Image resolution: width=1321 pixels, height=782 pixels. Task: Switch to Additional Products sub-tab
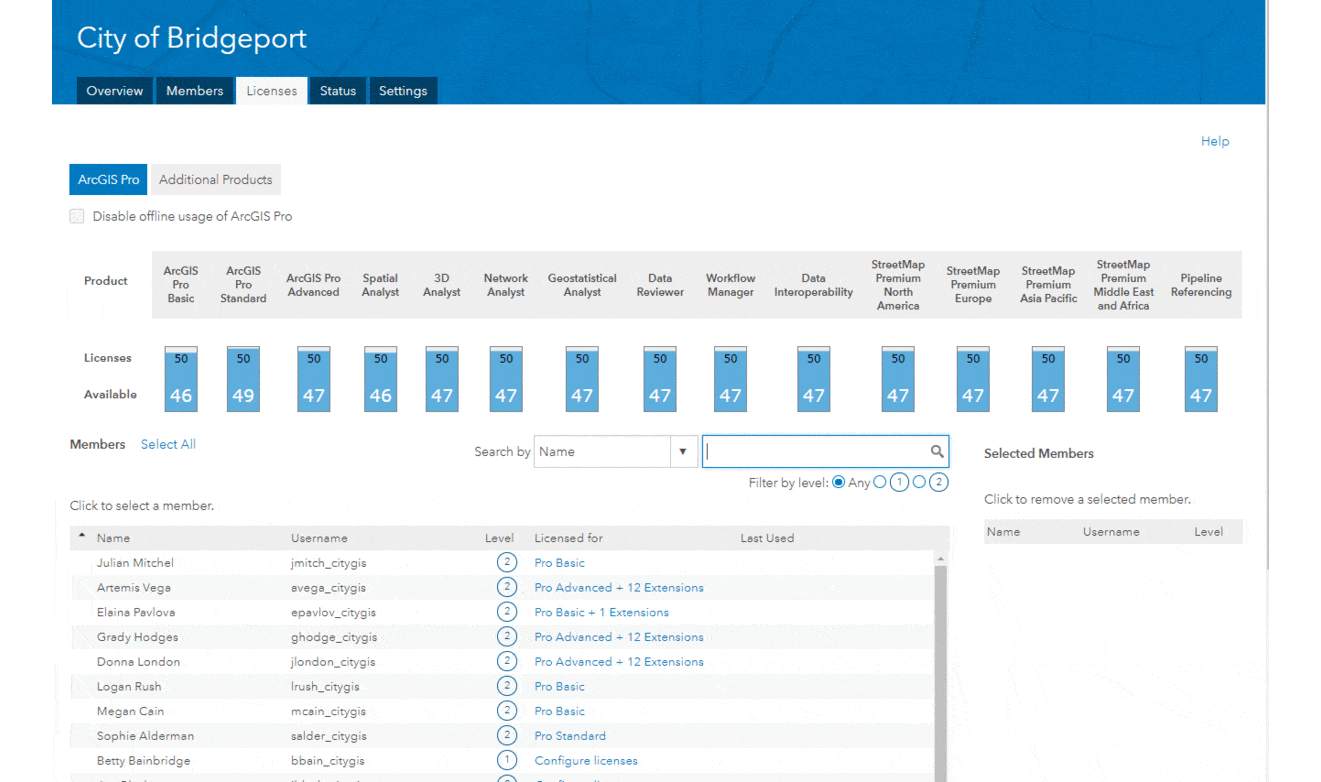(216, 180)
